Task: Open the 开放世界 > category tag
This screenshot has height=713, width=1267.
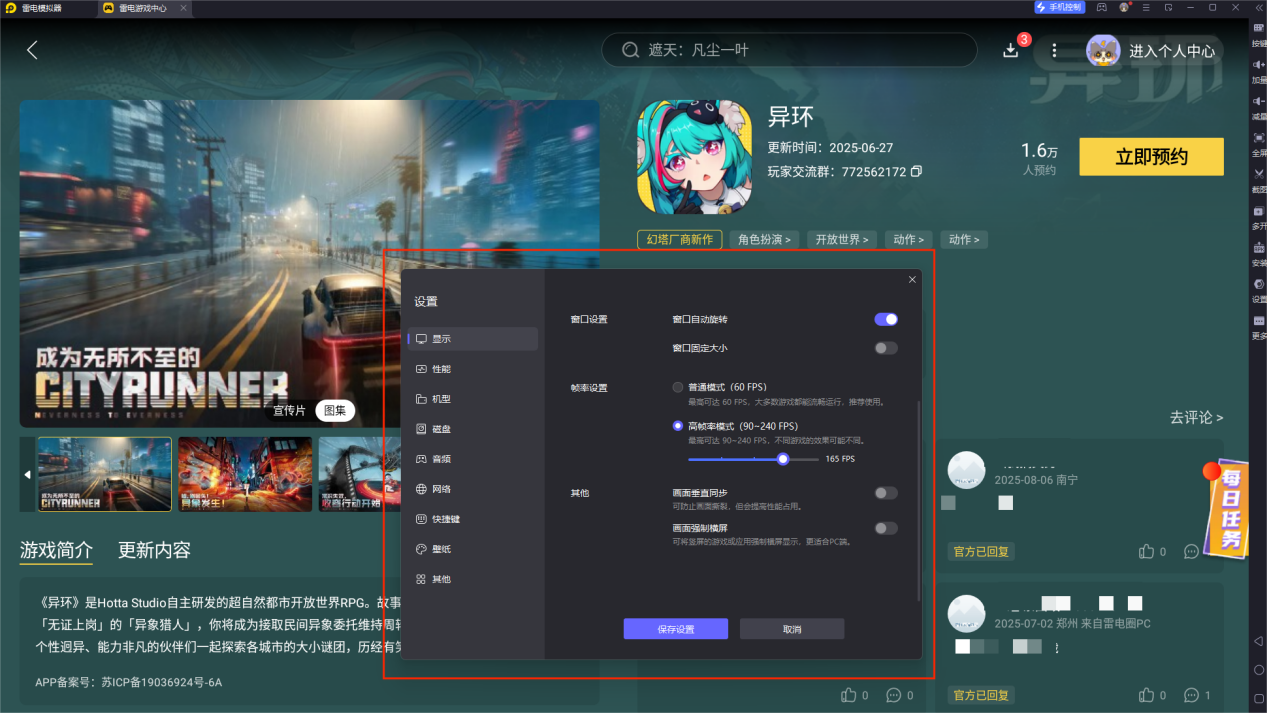Action: click(x=842, y=240)
